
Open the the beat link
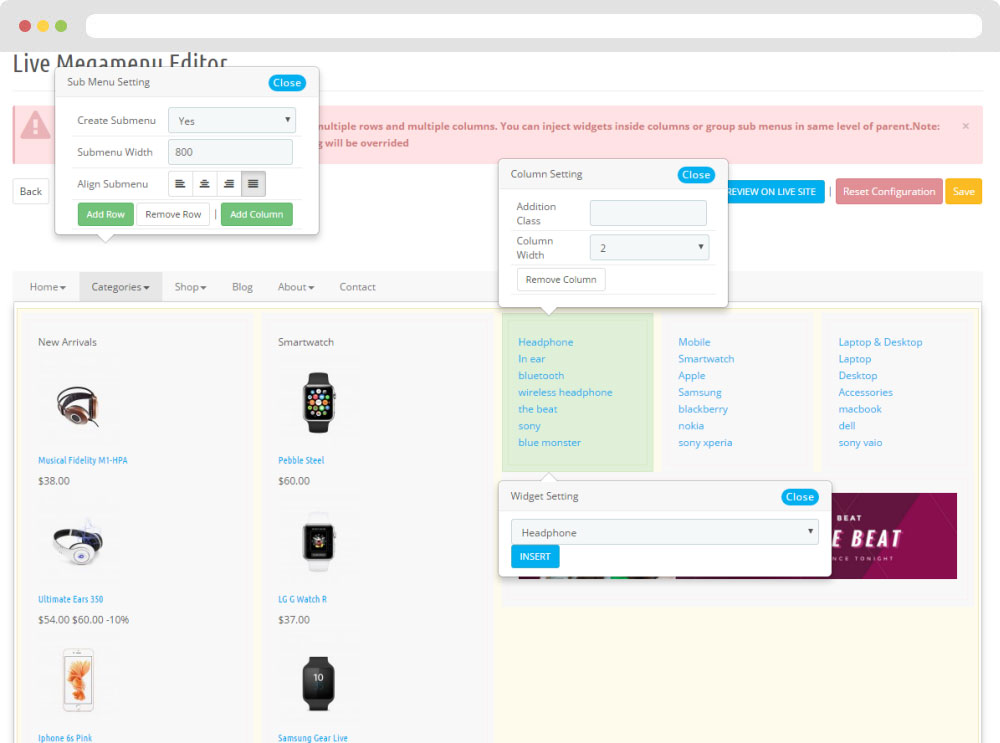coord(538,409)
